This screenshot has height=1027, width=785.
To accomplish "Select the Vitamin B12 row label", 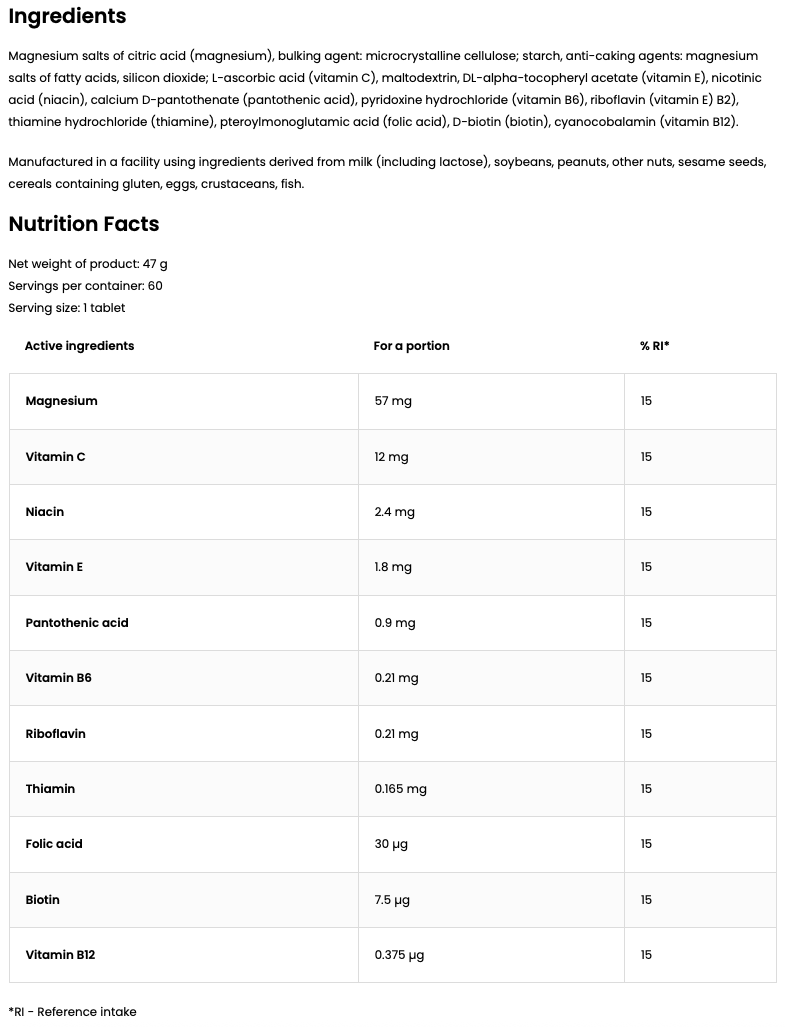I will pos(60,955).
